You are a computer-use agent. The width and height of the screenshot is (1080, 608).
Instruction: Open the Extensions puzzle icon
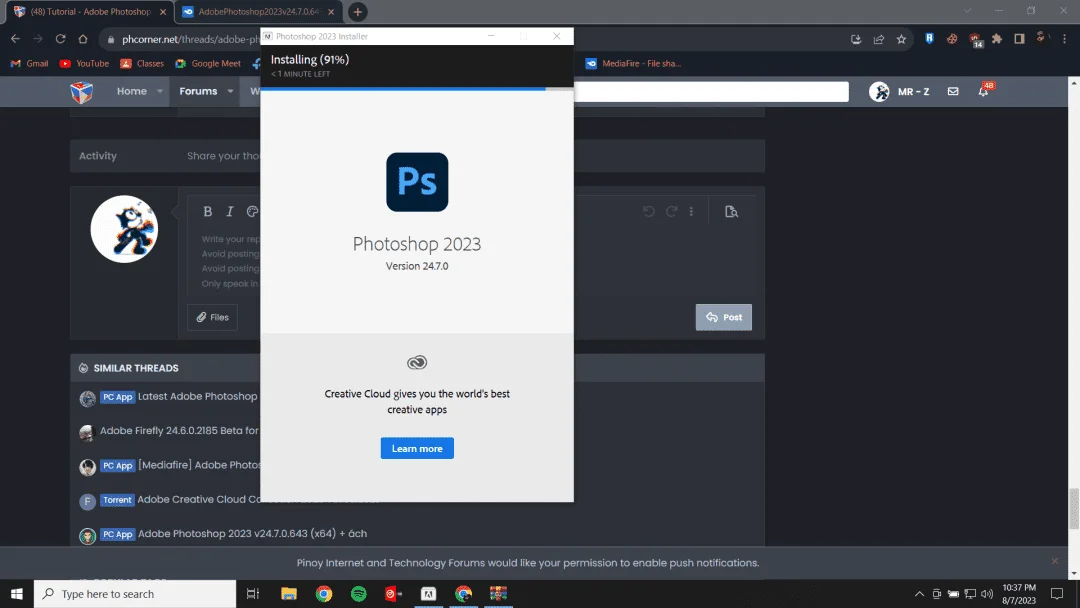coord(997,39)
